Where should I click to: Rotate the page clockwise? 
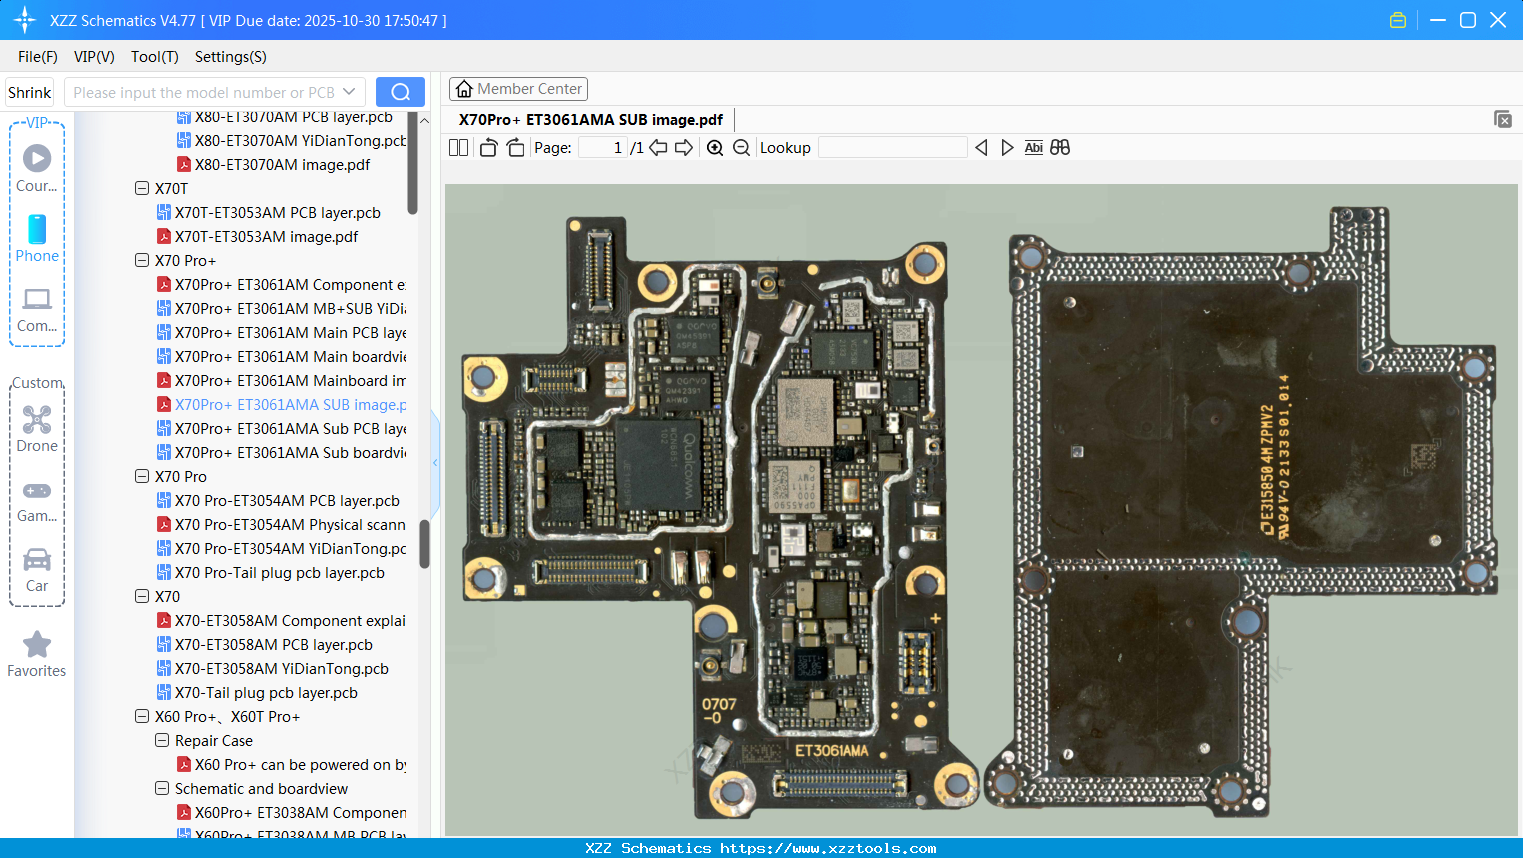pos(515,148)
